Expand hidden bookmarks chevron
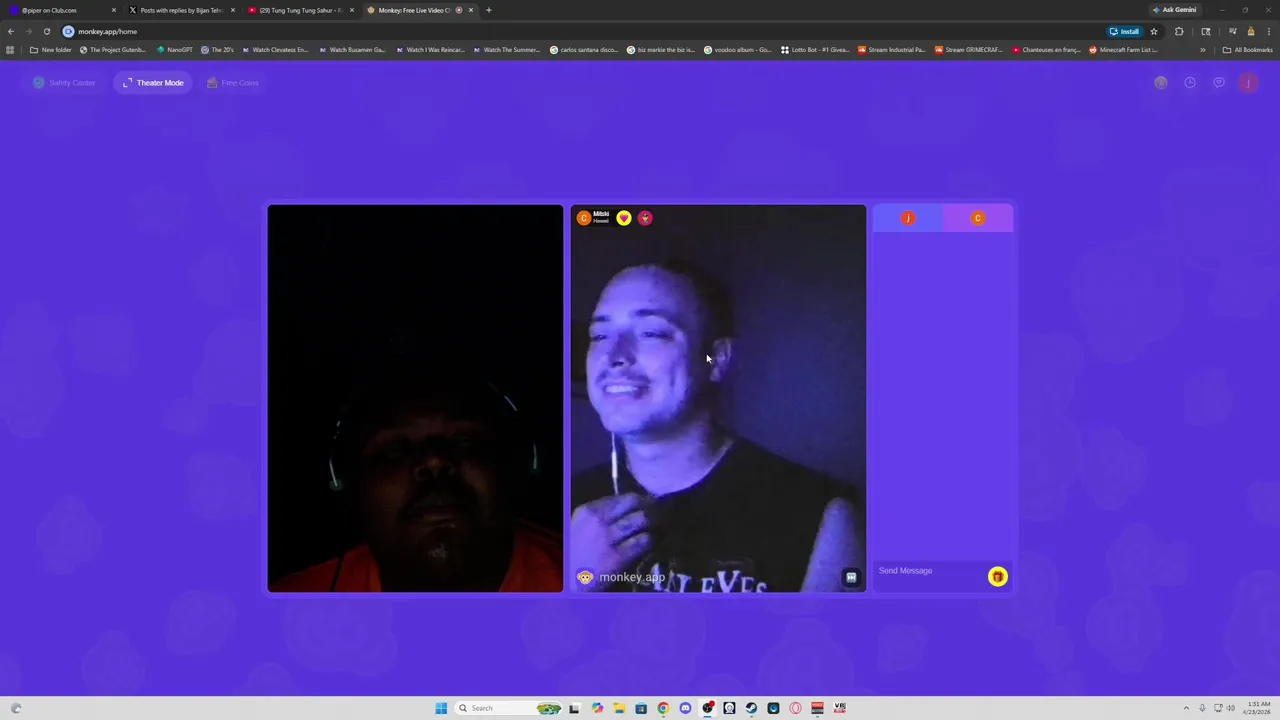This screenshot has height=720, width=1280. click(x=1203, y=50)
